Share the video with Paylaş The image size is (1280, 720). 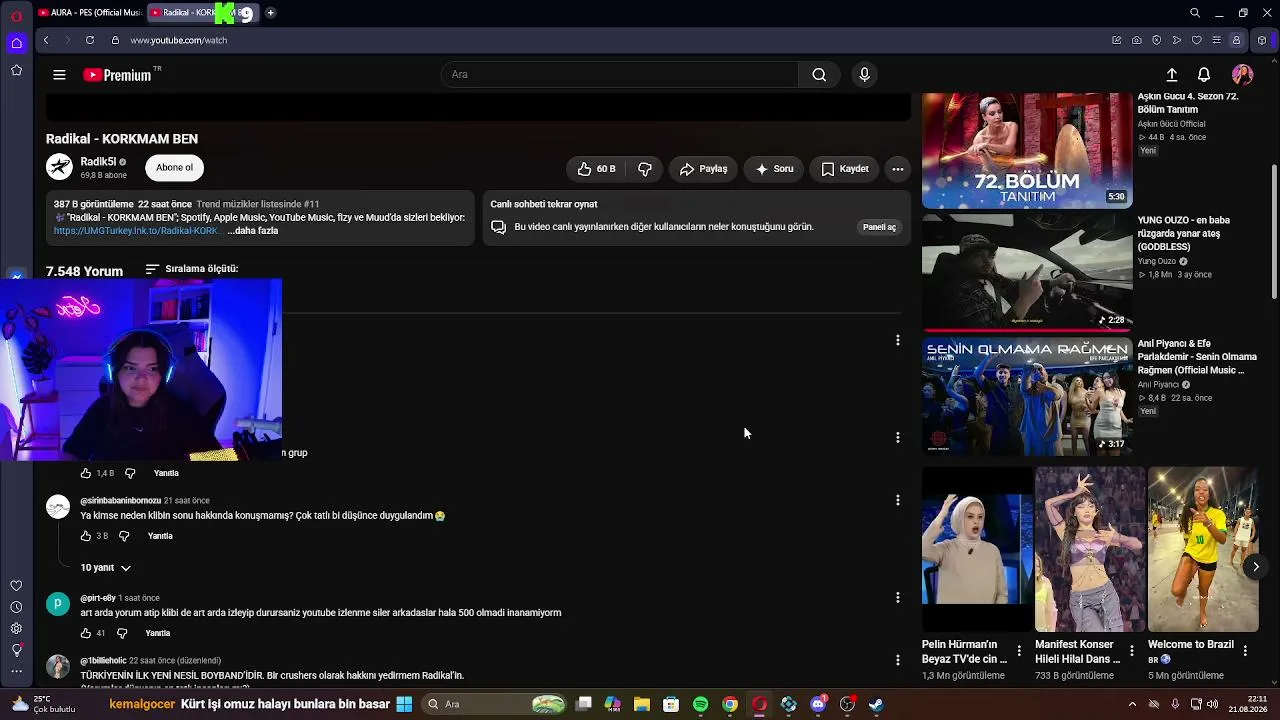coord(704,169)
